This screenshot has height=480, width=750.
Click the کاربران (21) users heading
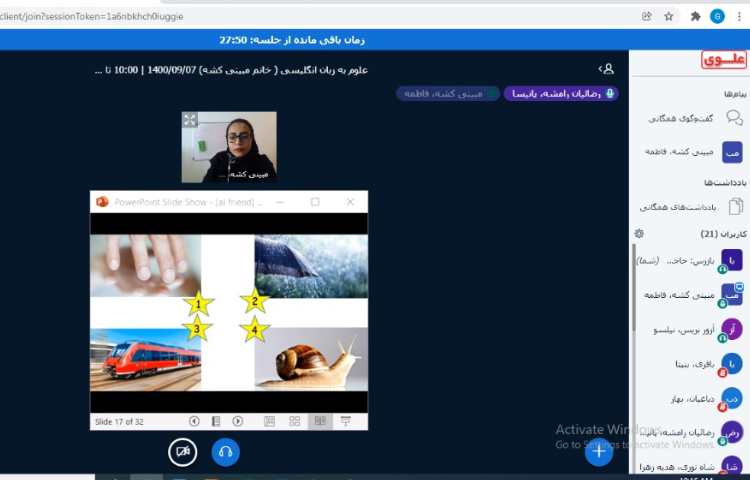pyautogui.click(x=723, y=234)
